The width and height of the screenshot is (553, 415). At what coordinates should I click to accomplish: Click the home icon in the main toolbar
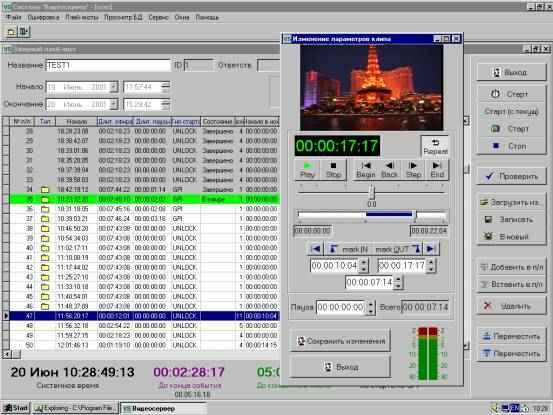click(11, 32)
